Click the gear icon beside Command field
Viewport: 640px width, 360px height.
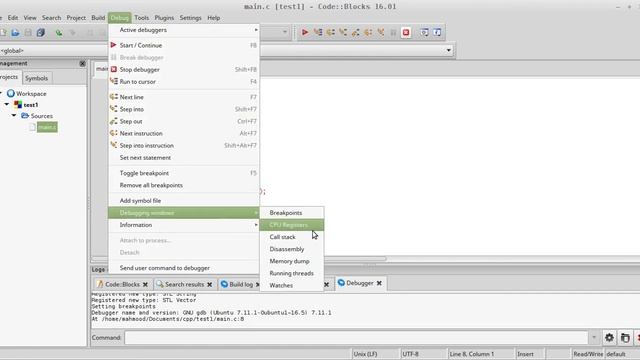[x=609, y=338]
